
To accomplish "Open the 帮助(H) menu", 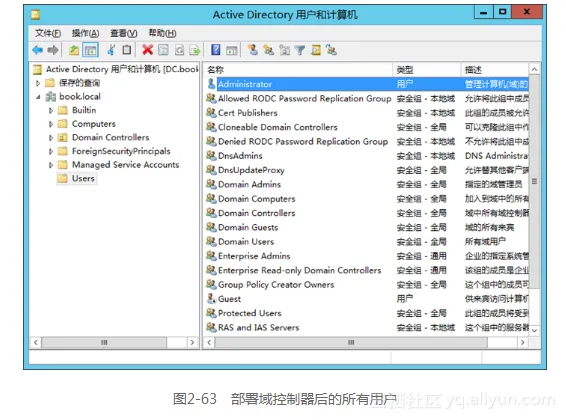I will 162,33.
